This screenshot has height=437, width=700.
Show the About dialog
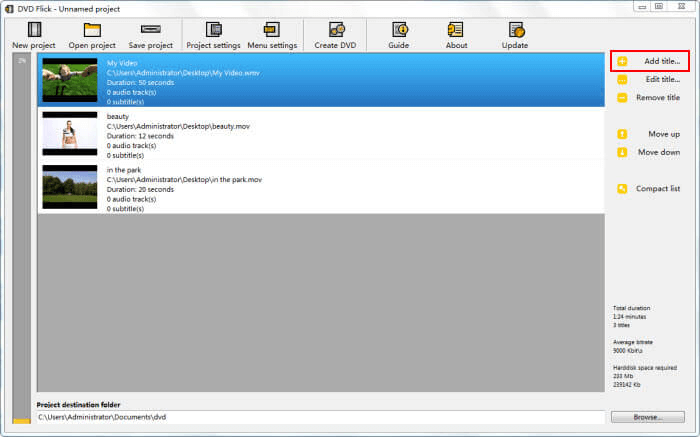click(456, 35)
